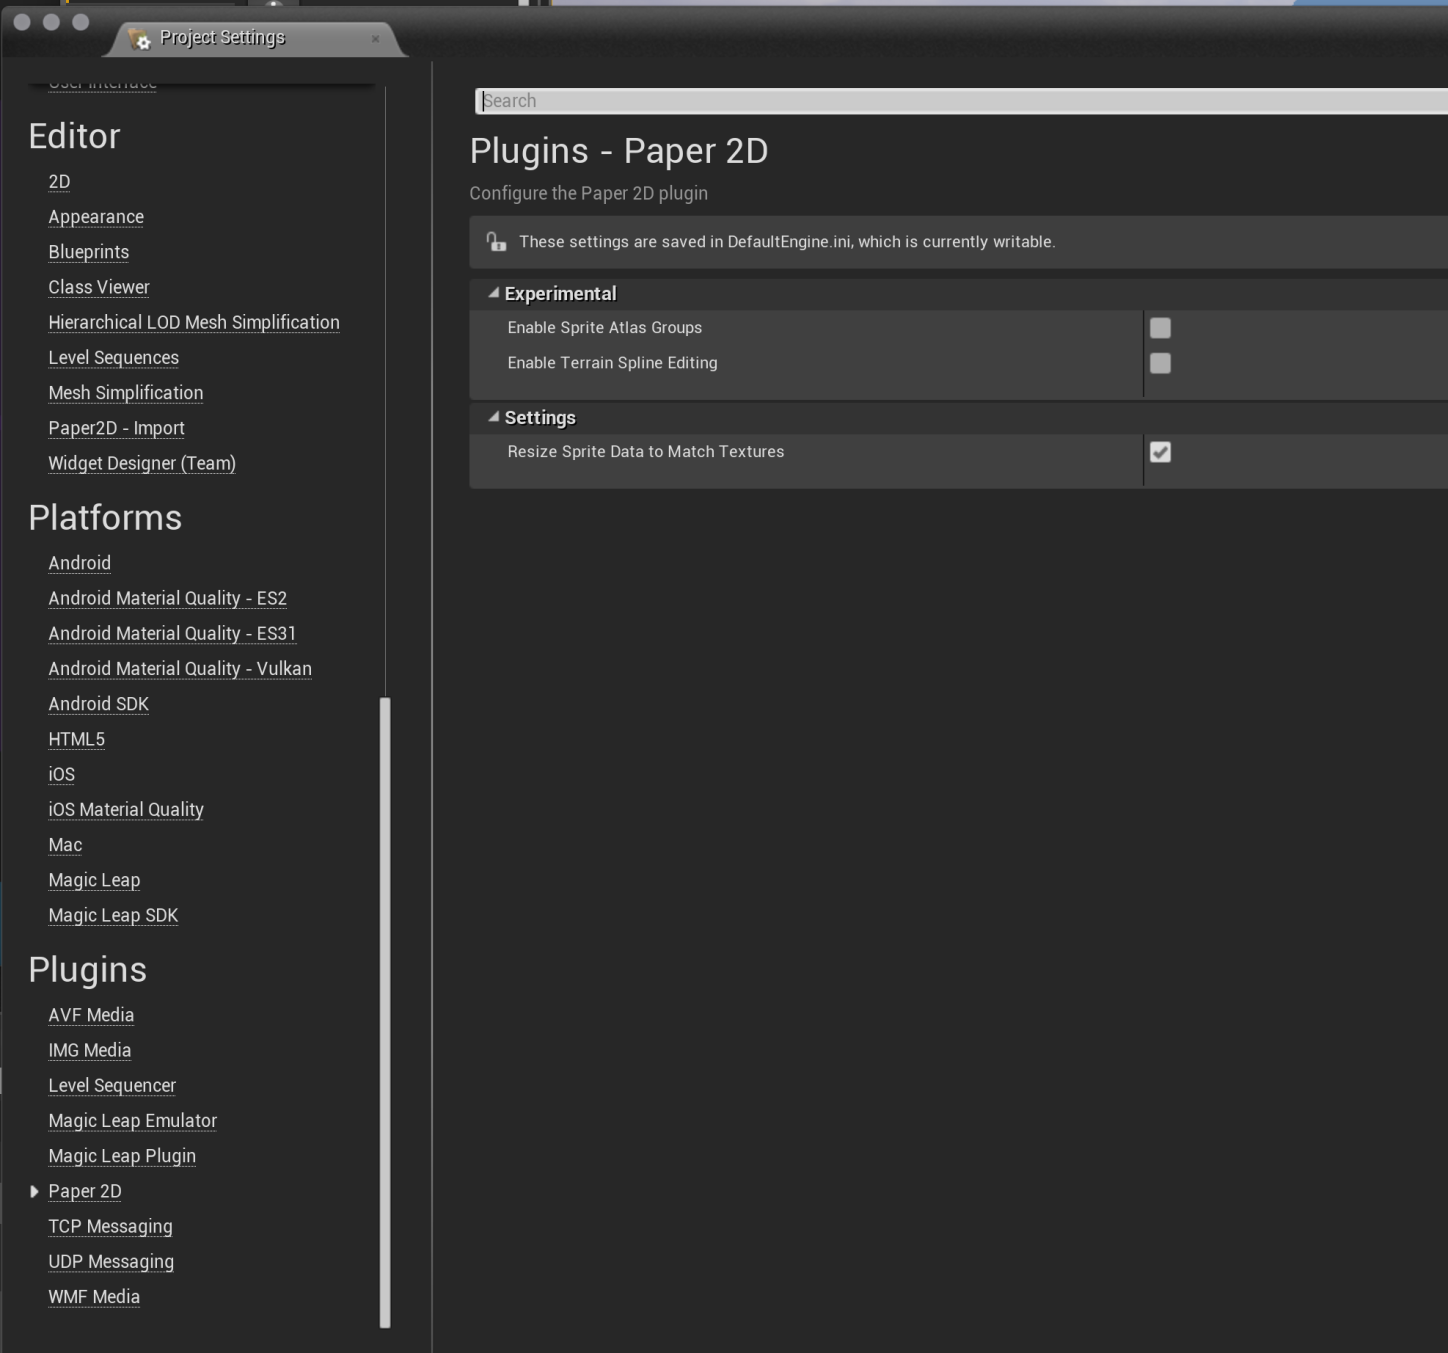Open UDP Messaging plugin settings
The image size is (1448, 1353).
point(111,1261)
